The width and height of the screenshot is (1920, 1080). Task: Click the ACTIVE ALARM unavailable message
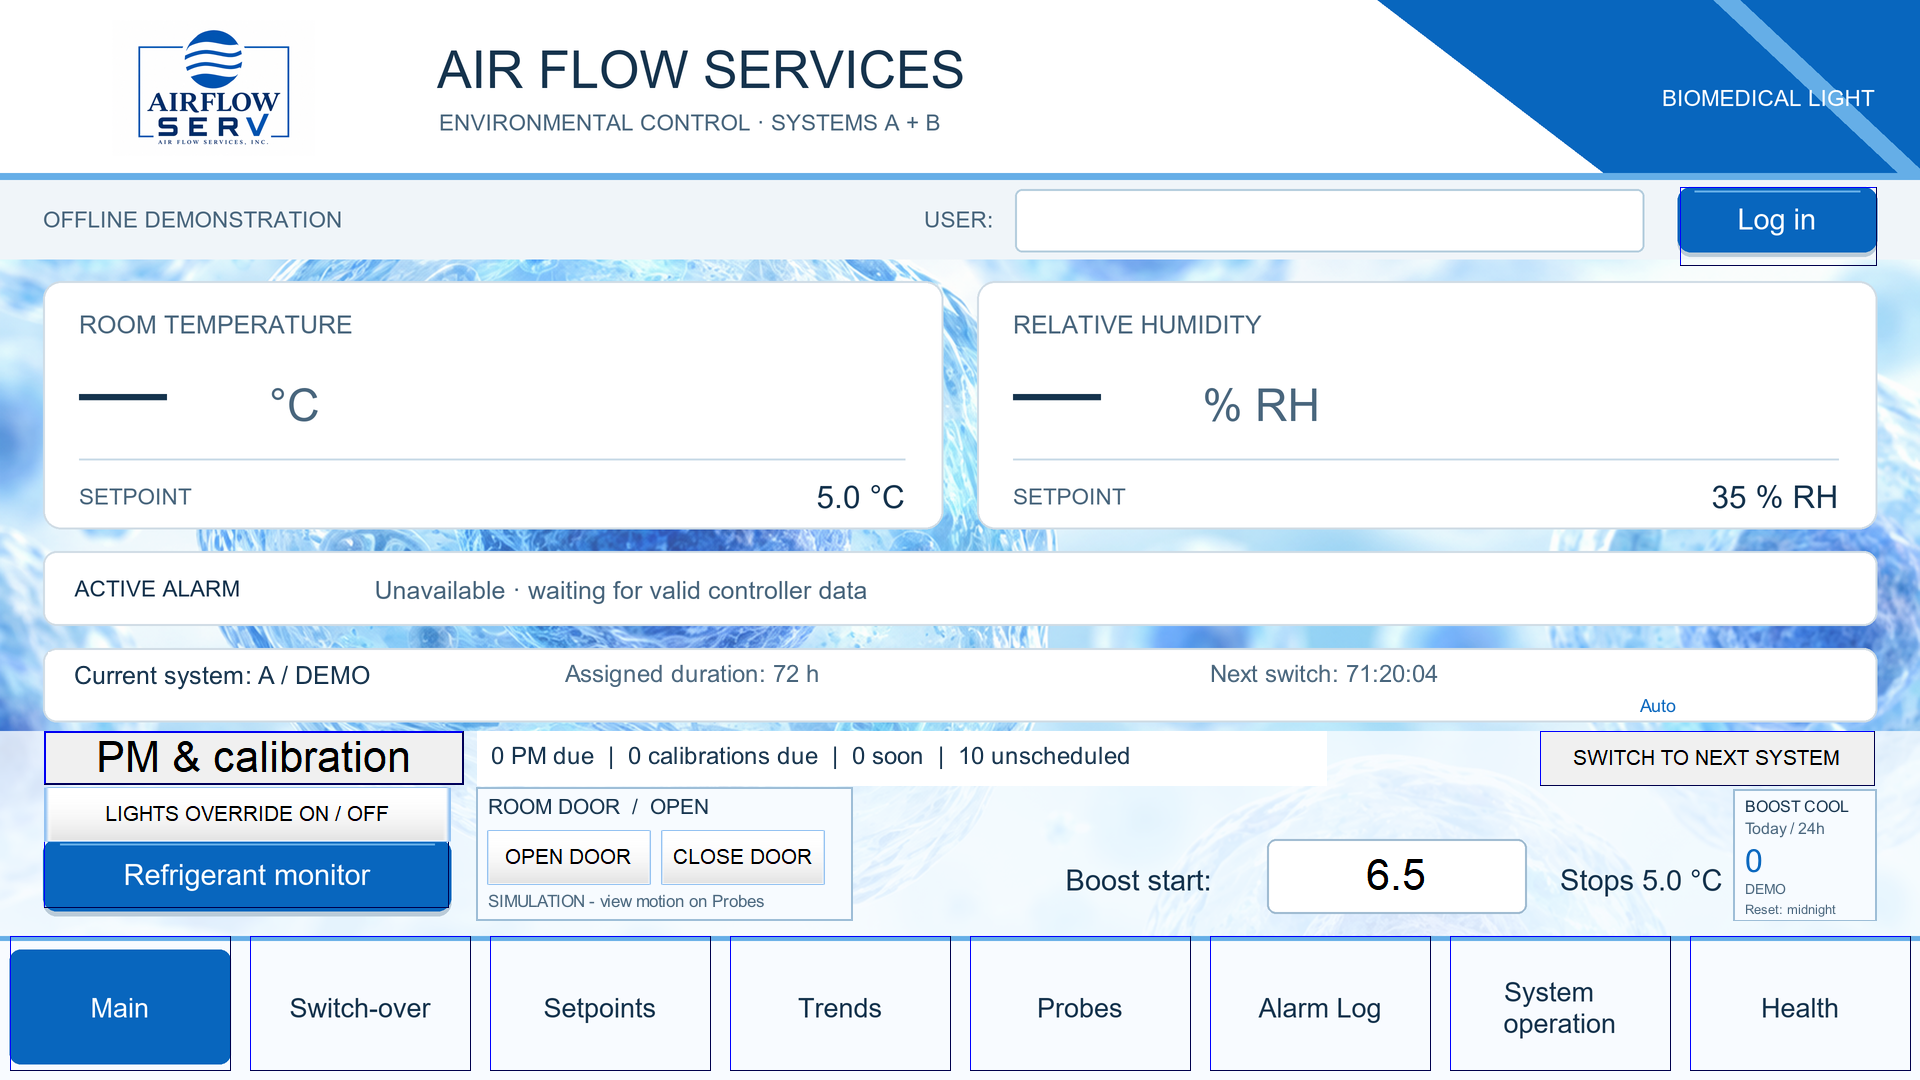click(x=620, y=591)
